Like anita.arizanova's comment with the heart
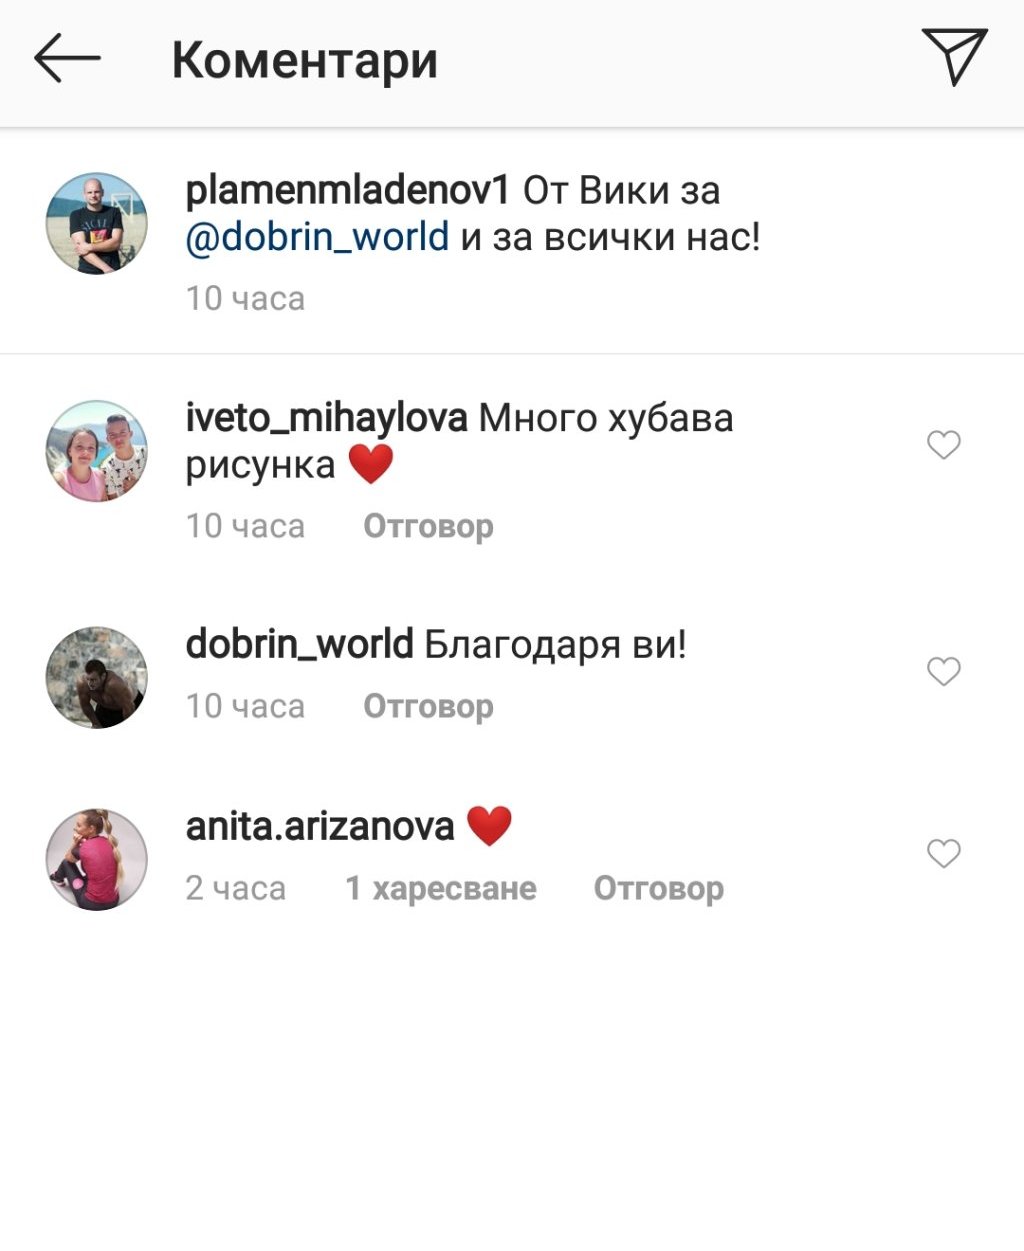Viewport: 1024px width, 1251px height. pyautogui.click(x=943, y=853)
